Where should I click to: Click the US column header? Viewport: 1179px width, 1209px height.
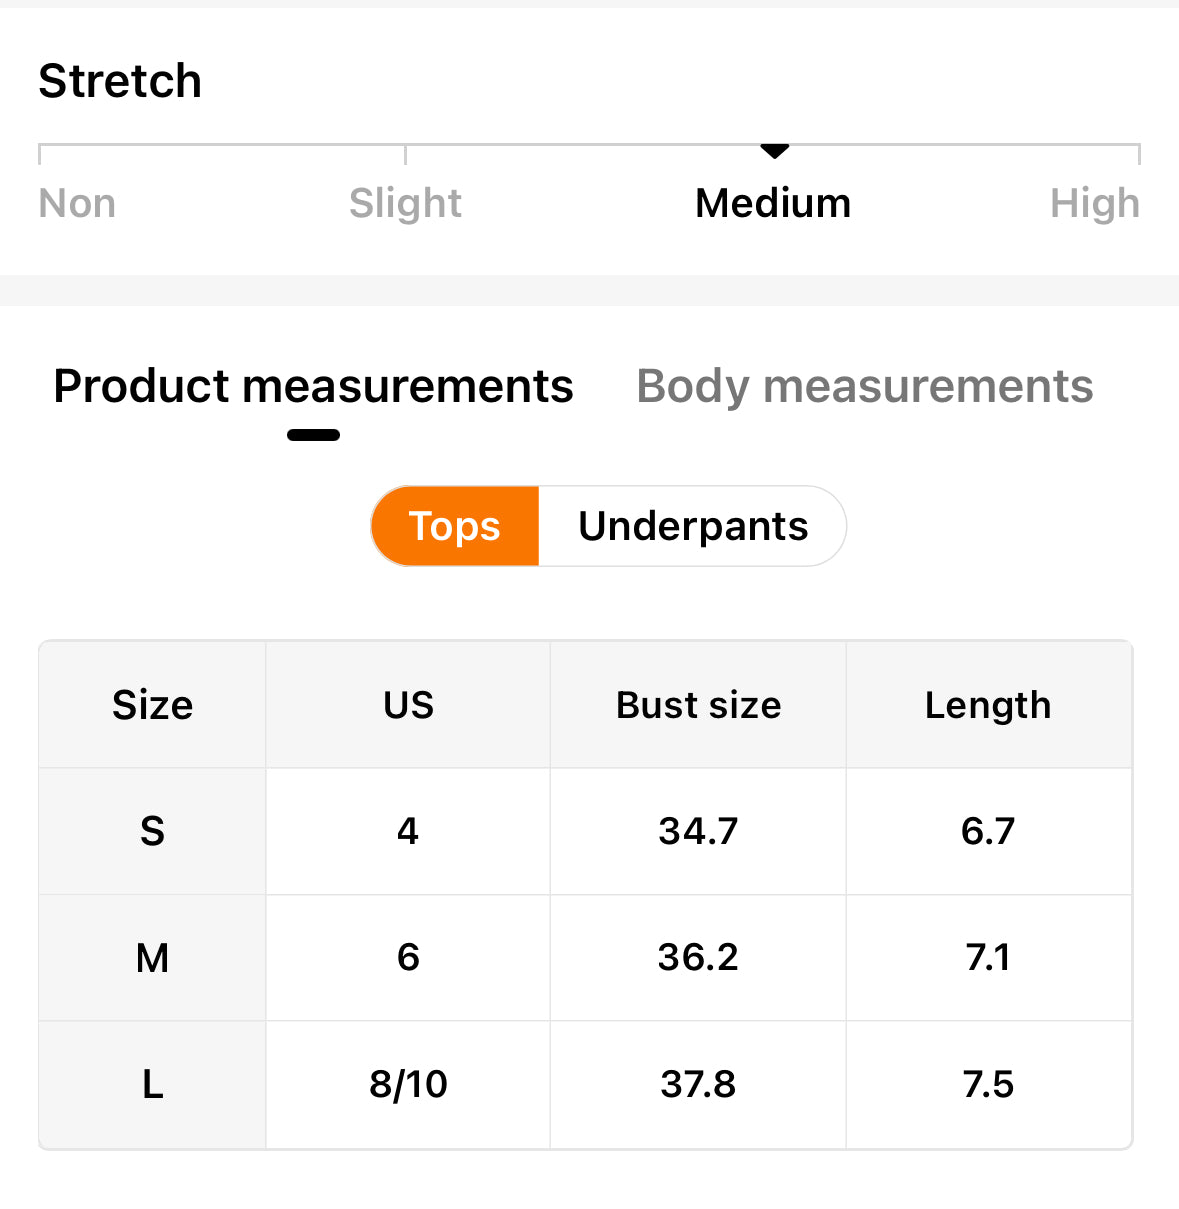click(408, 705)
